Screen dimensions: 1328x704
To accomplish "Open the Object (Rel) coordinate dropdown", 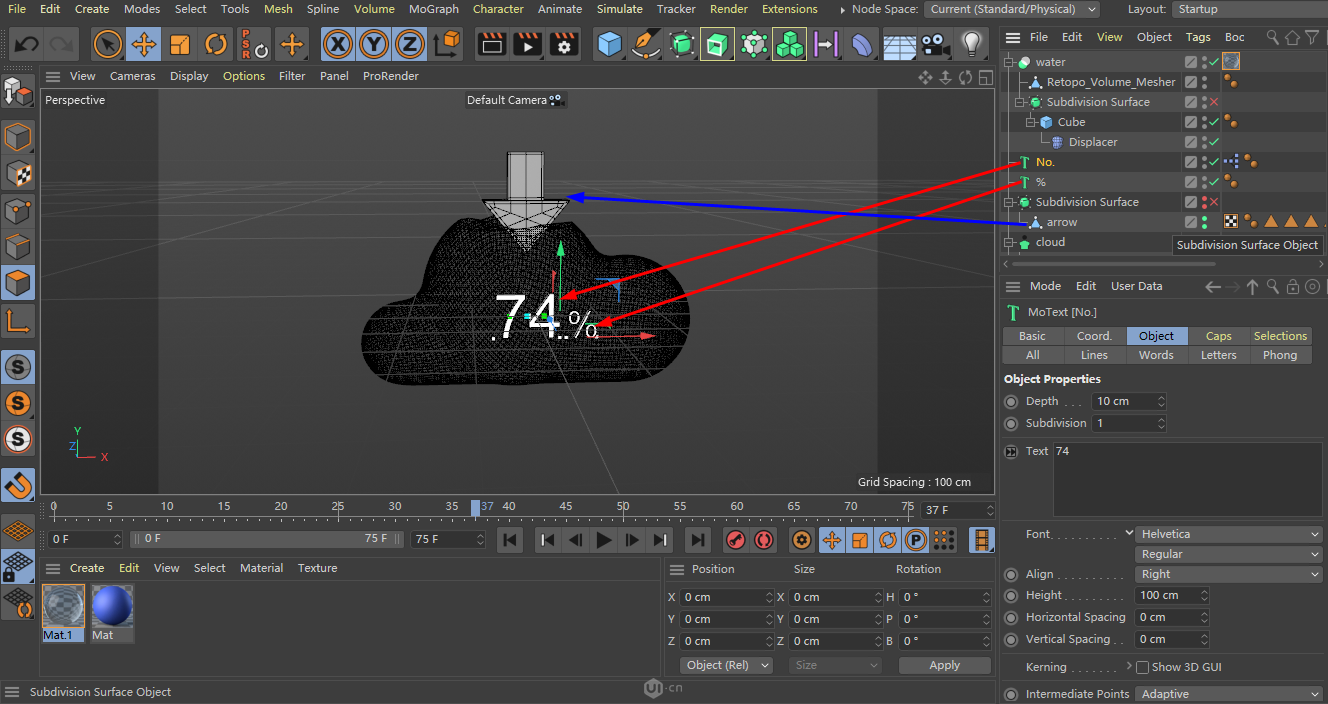I will click(726, 665).
